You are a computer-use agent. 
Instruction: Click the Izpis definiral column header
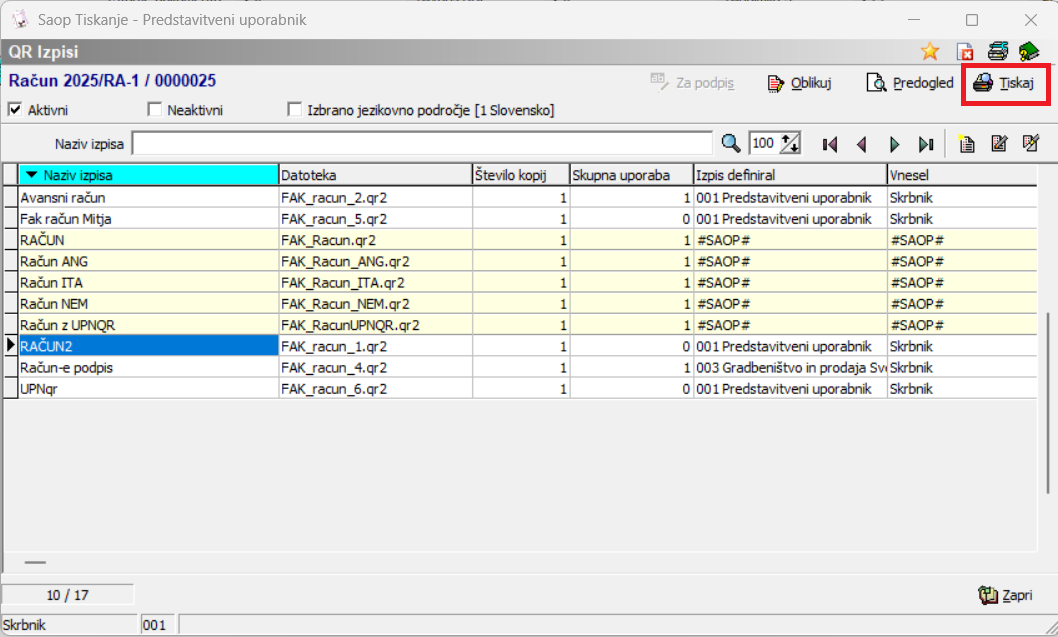point(790,175)
